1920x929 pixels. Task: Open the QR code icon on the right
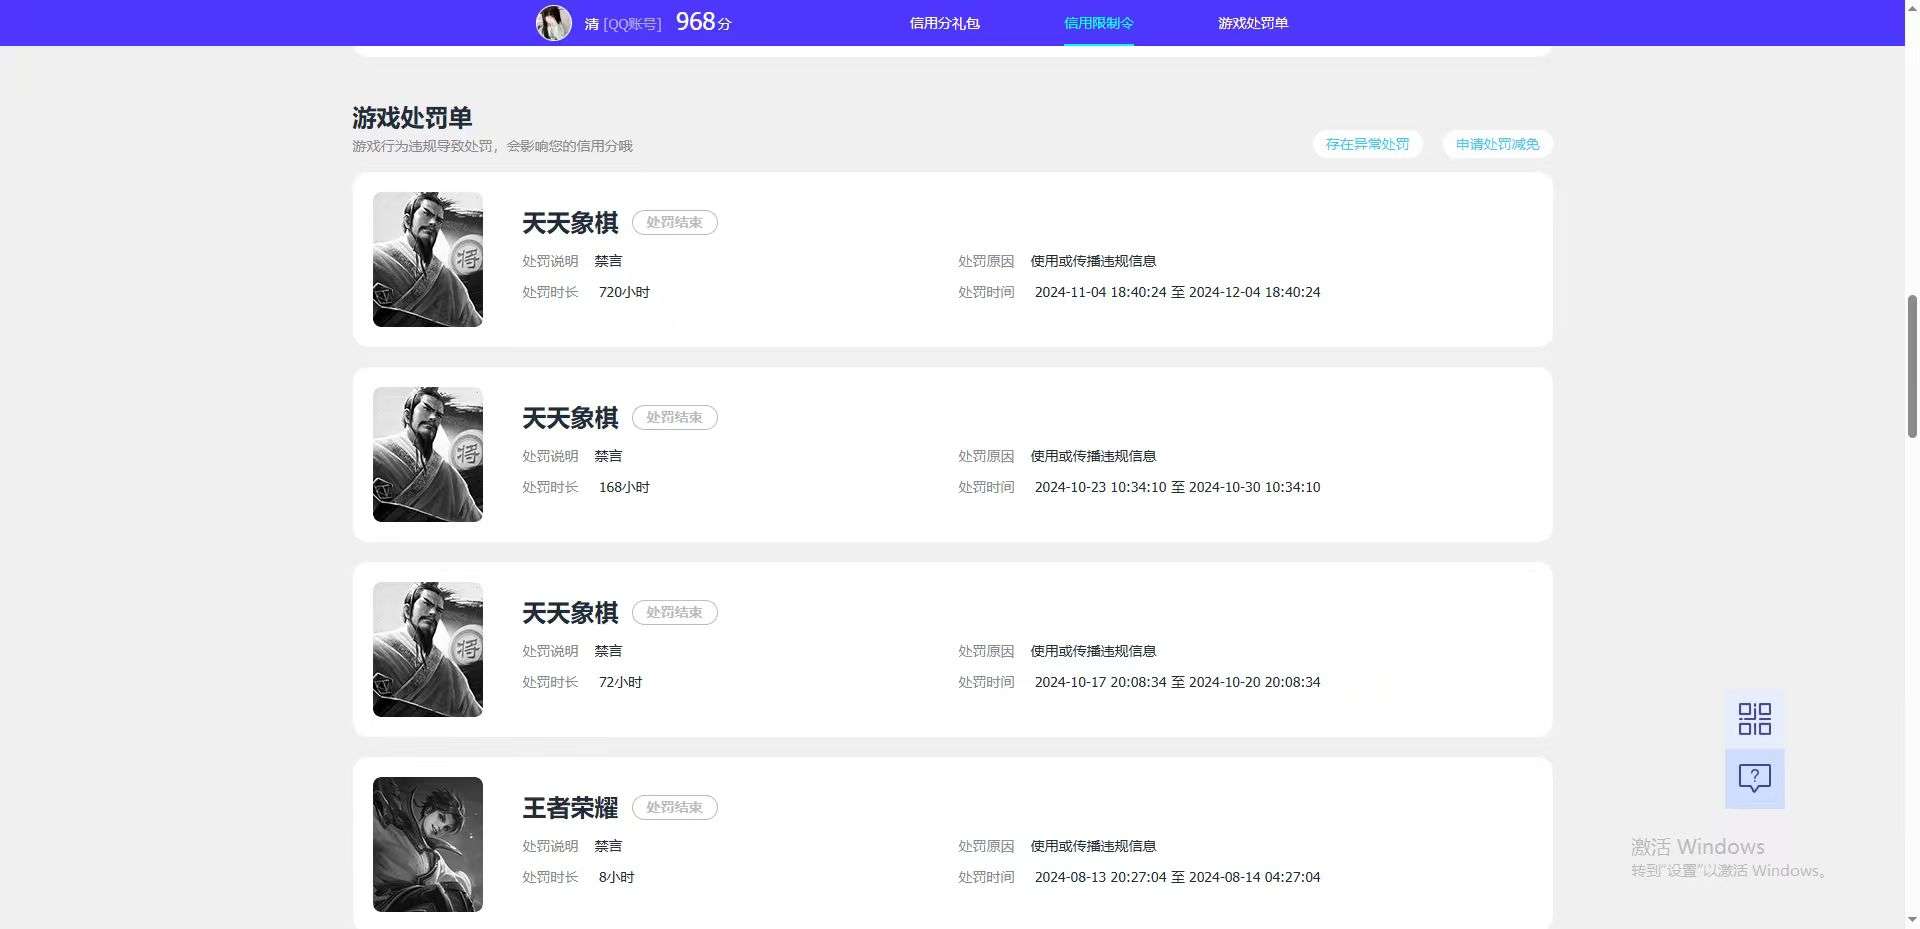pyautogui.click(x=1754, y=719)
